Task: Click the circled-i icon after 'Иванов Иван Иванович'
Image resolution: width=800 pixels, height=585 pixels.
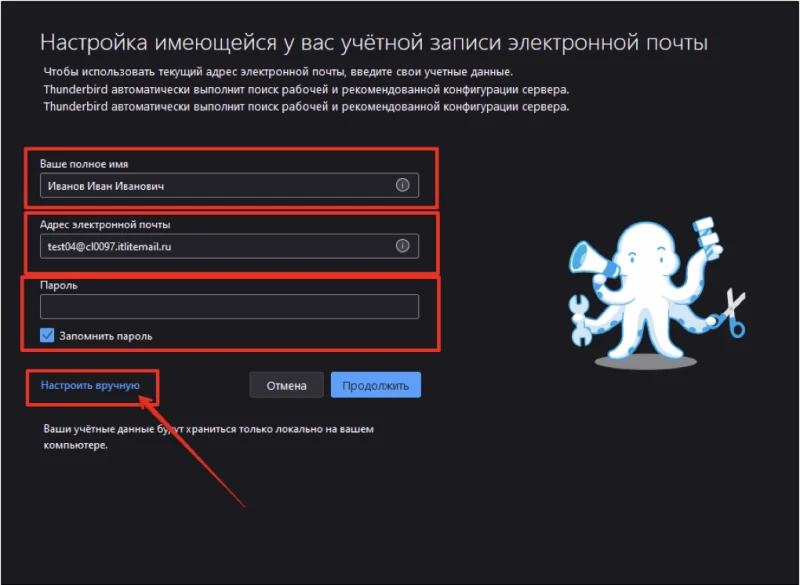Action: tap(402, 185)
